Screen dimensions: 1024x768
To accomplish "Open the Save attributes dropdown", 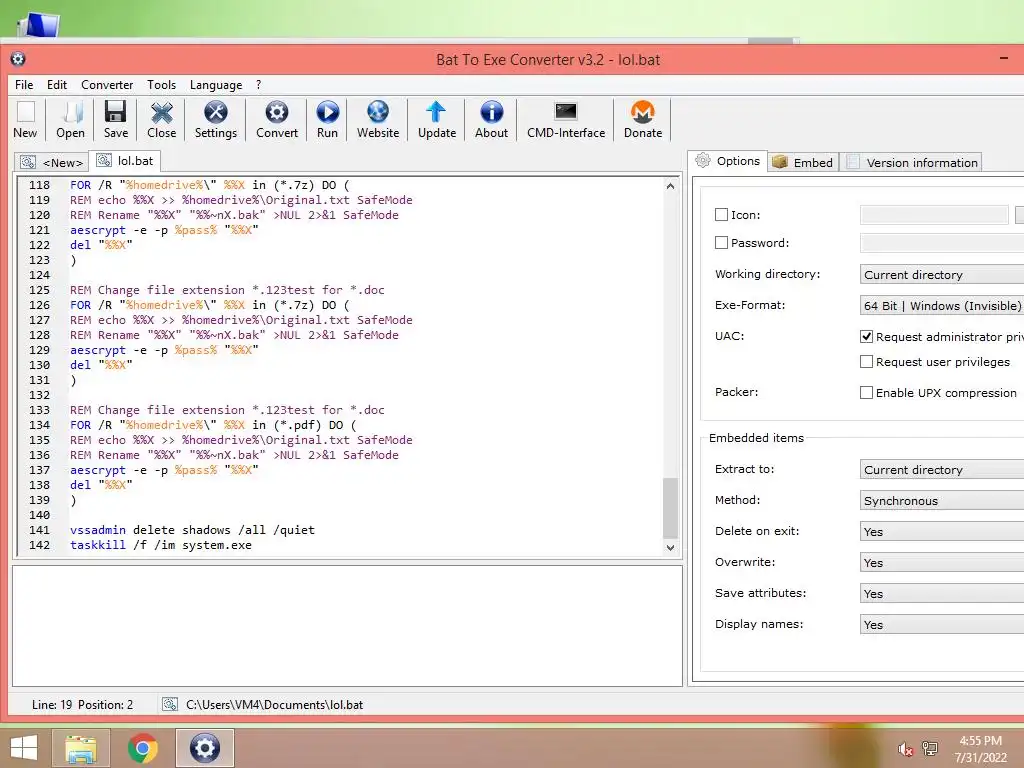I will (x=942, y=594).
